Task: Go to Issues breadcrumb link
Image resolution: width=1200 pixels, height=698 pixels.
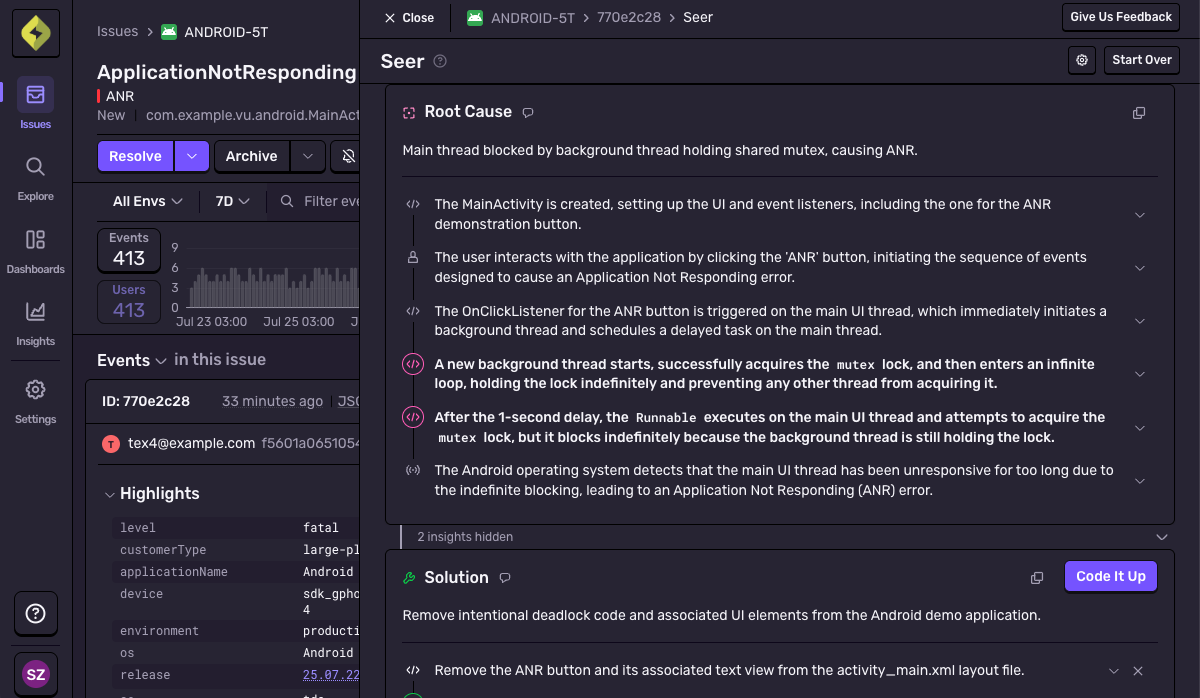Action: point(117,32)
